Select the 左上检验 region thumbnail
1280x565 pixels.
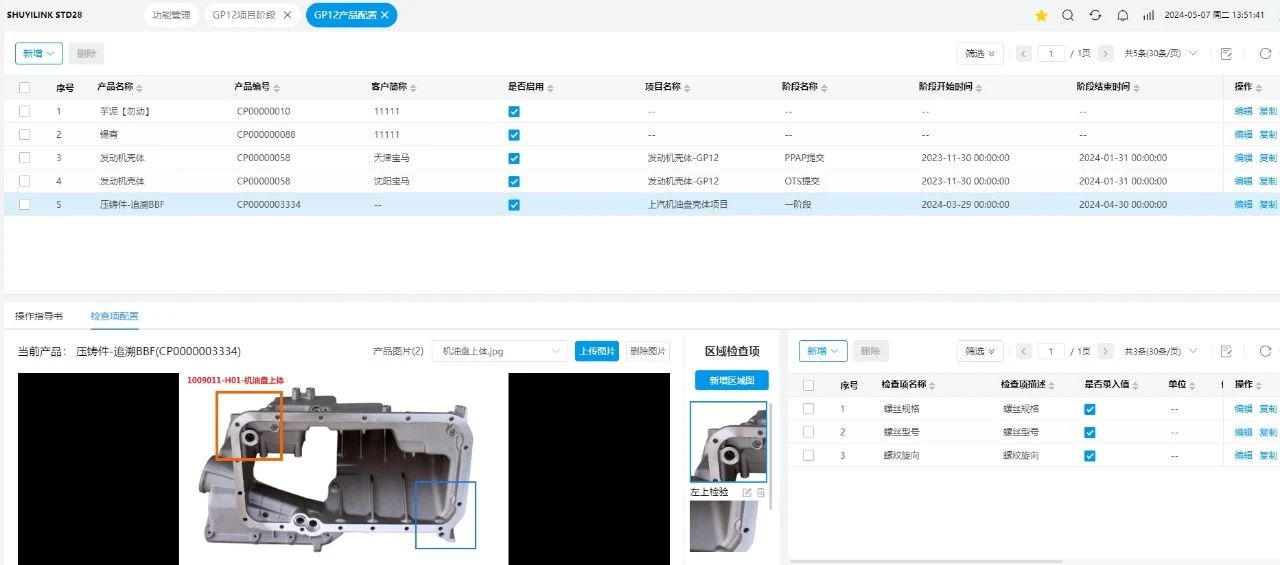[x=728, y=441]
